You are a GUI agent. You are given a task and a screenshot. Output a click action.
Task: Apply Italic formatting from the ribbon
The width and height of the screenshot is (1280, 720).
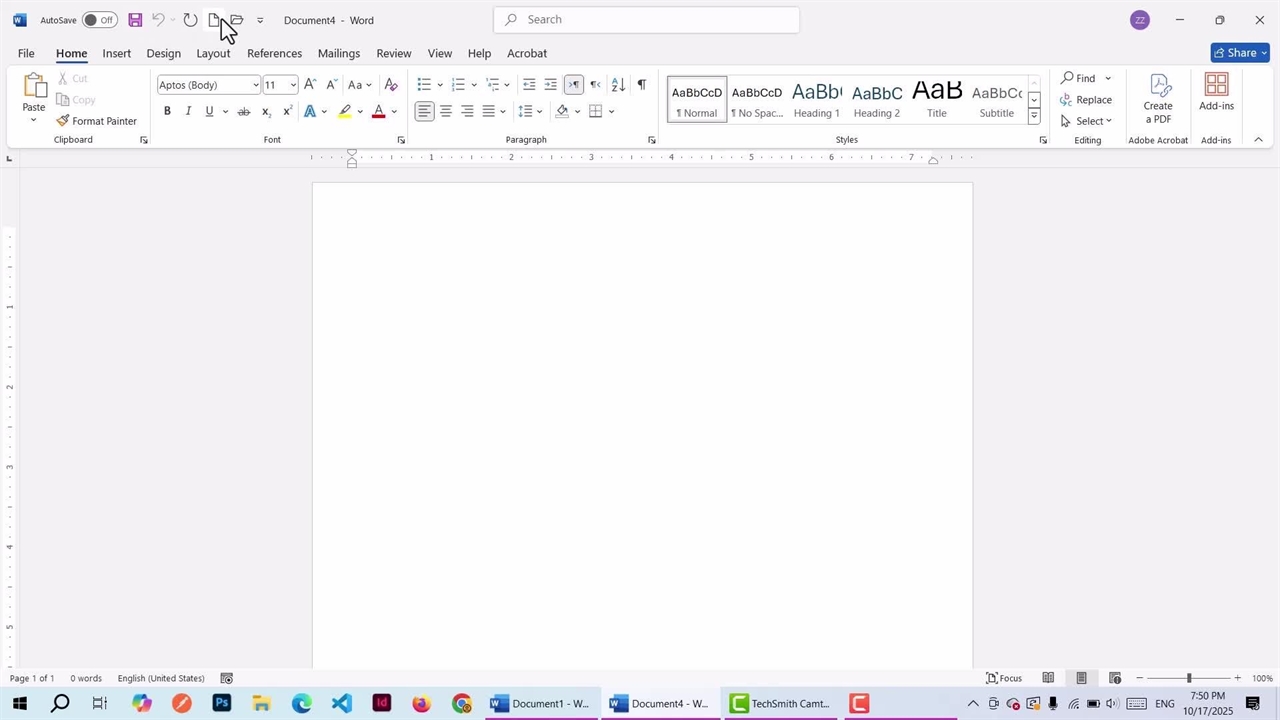[188, 111]
